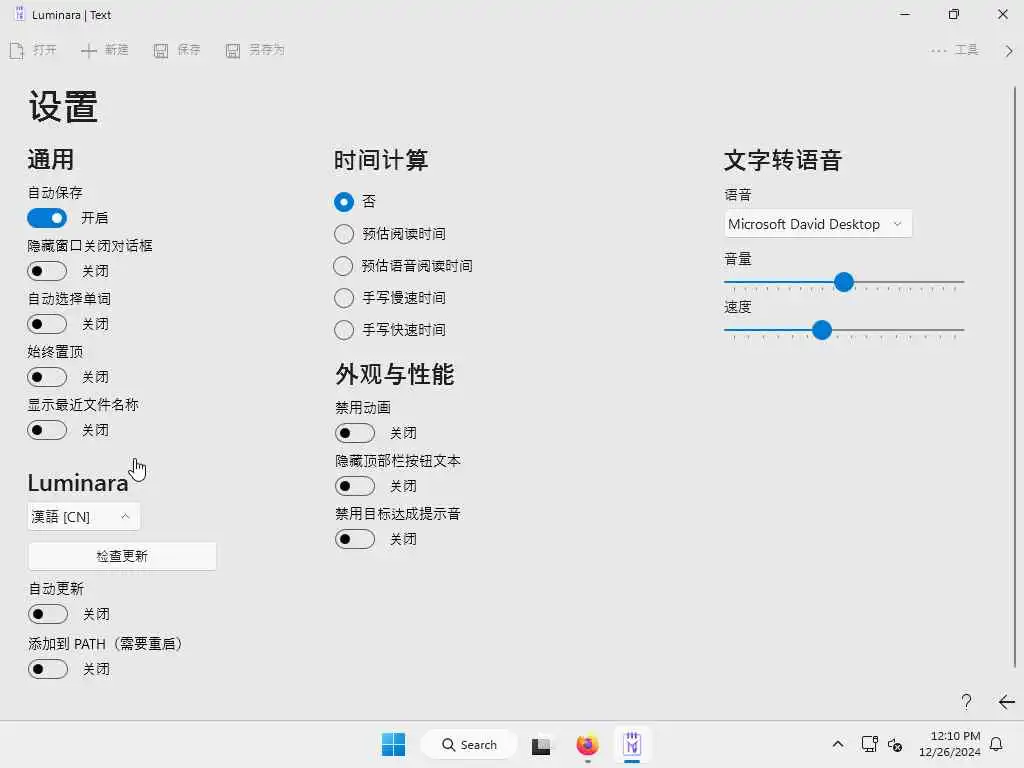The width and height of the screenshot is (1024, 768).
Task: Enable the 隐藏窗口关闭对话框 toggle
Action: coord(47,270)
